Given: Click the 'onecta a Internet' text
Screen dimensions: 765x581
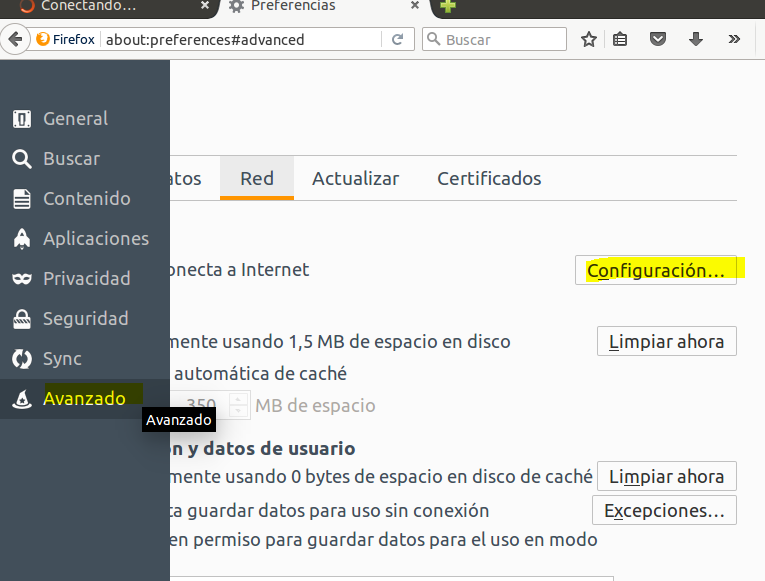Looking at the screenshot, I should (239, 270).
